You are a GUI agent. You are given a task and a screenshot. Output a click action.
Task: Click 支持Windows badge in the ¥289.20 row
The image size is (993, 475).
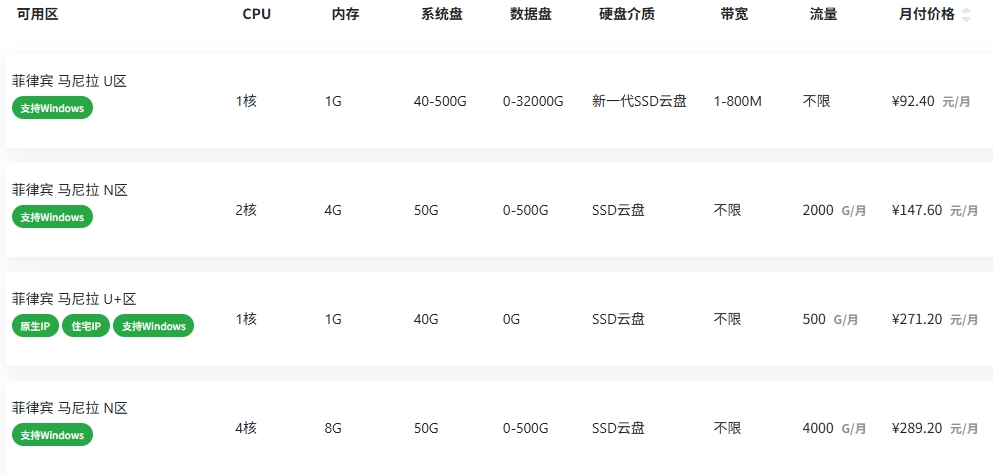52,435
